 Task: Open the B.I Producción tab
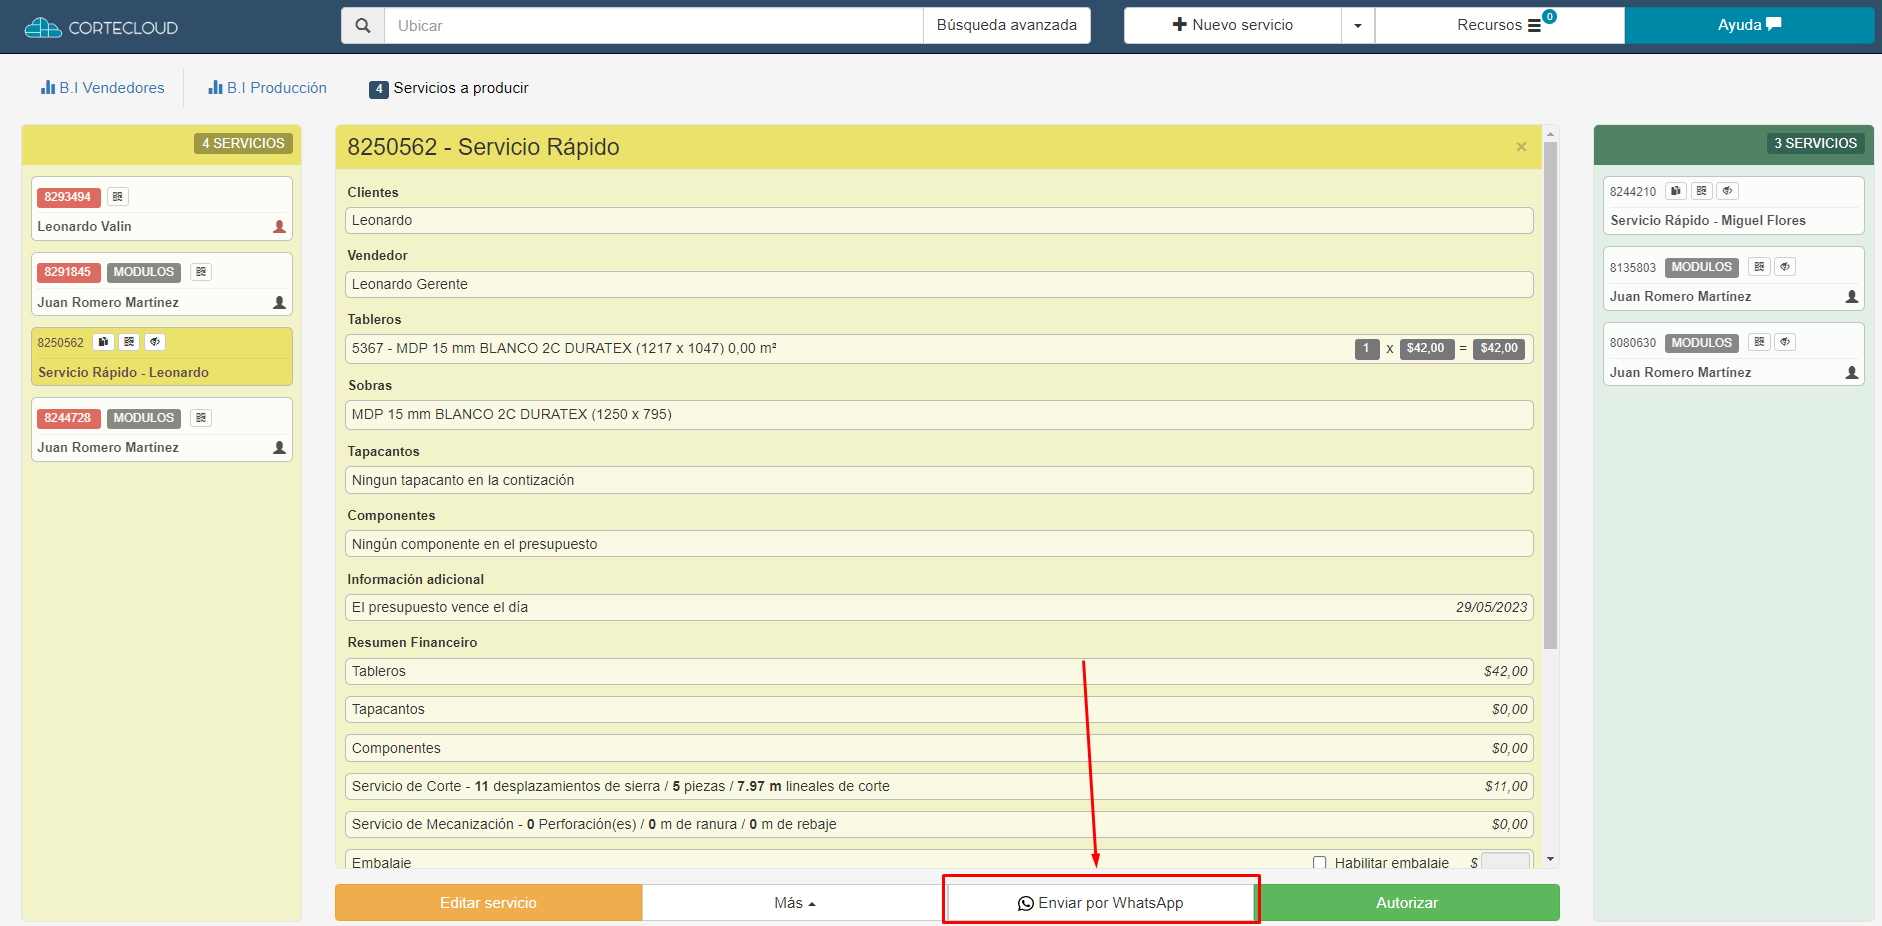[267, 88]
